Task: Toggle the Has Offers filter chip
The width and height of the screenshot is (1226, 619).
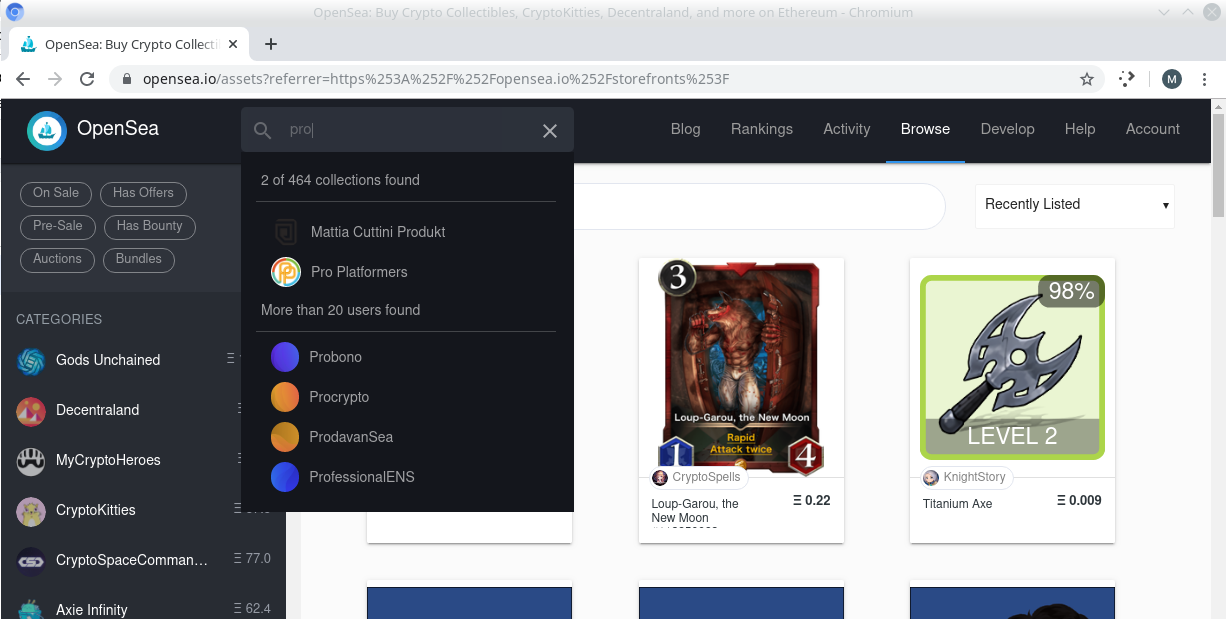Action: click(143, 193)
